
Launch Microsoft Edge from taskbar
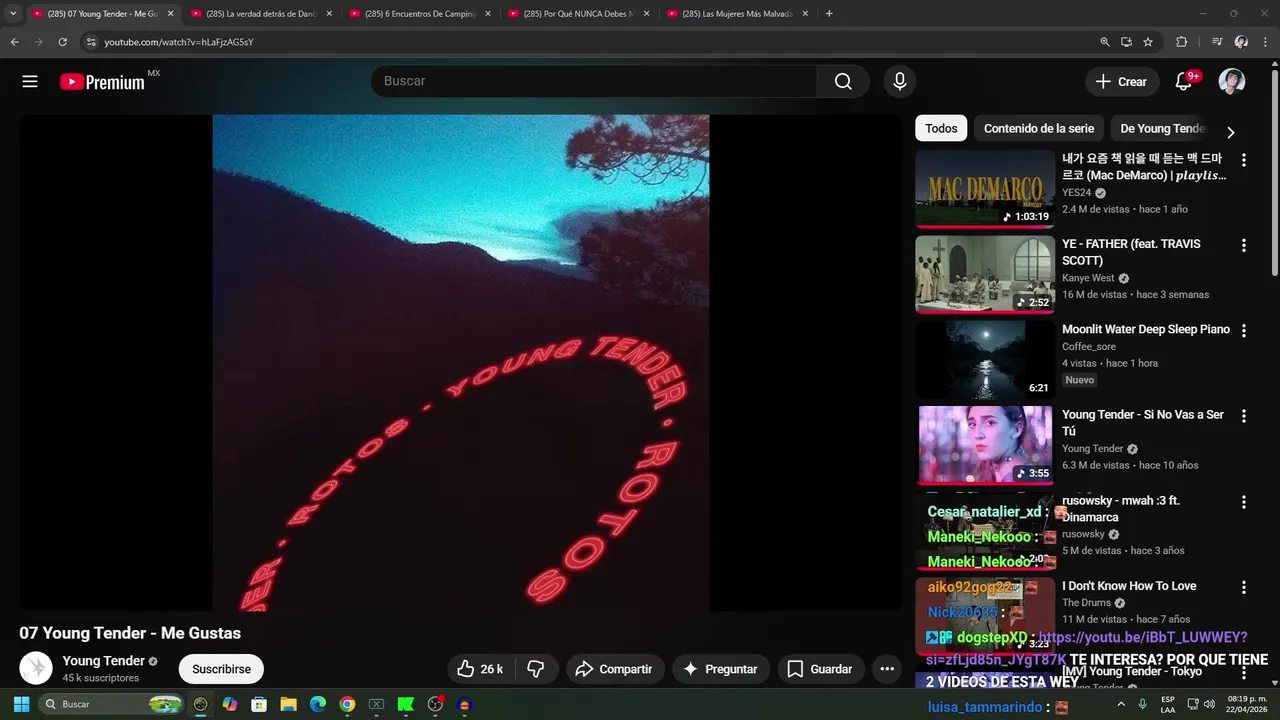[318, 704]
